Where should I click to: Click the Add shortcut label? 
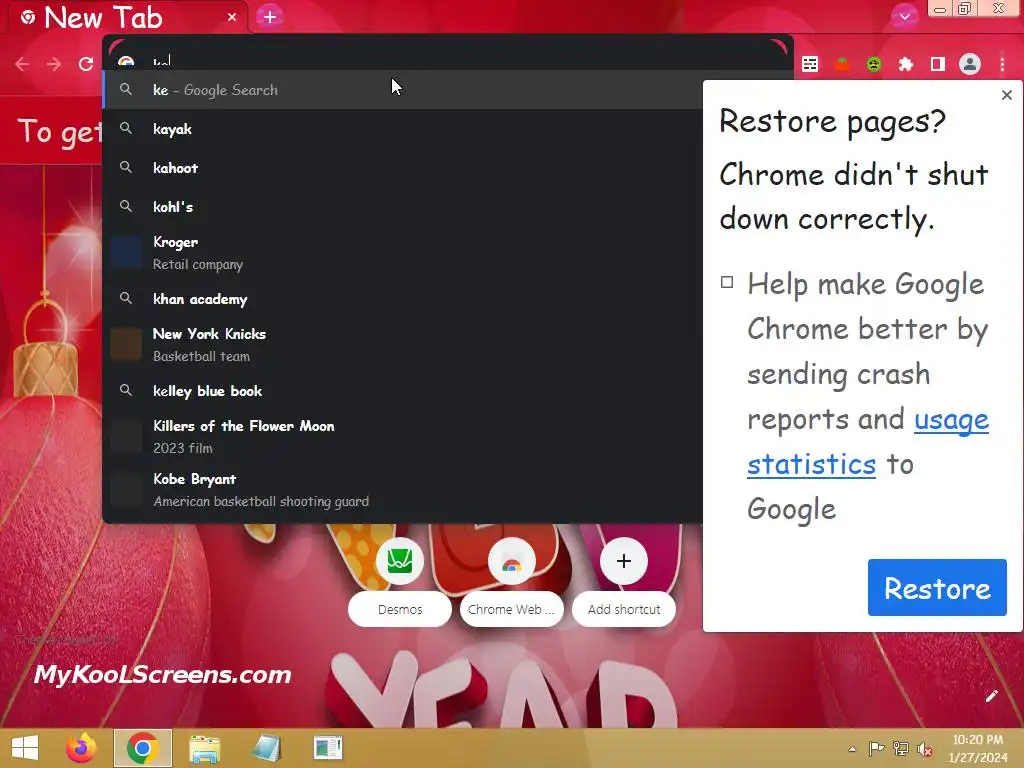(x=624, y=609)
